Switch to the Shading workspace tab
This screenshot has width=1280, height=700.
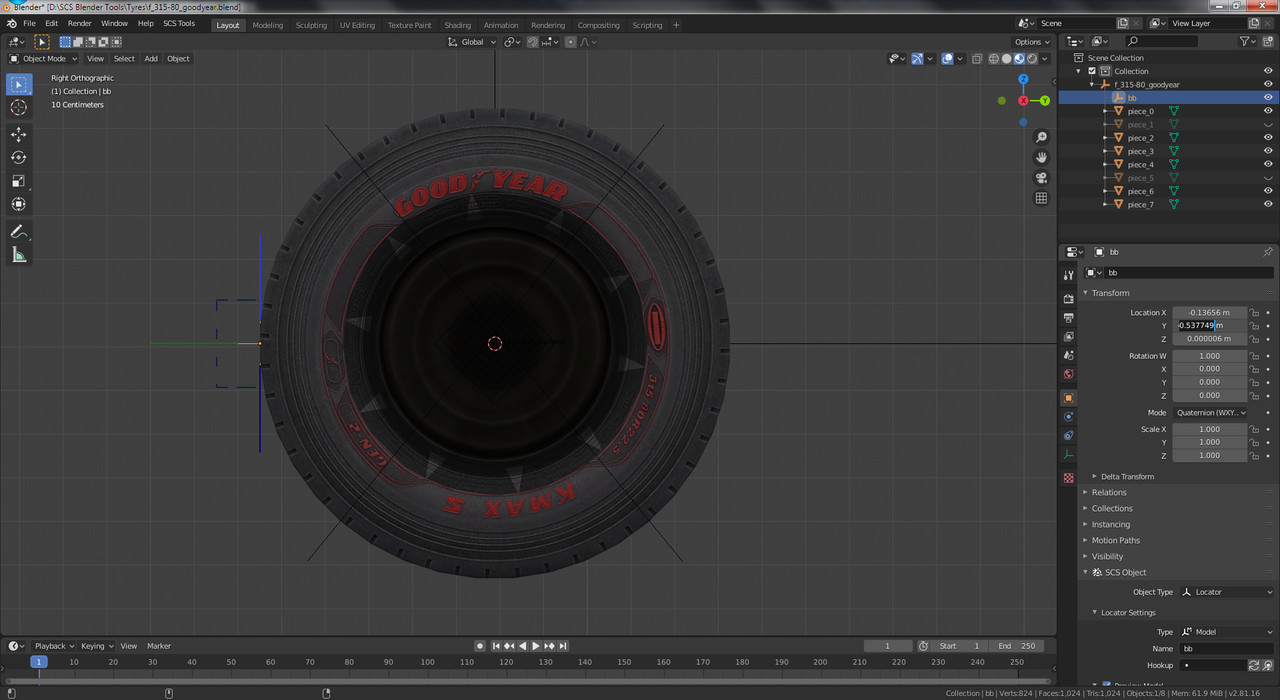tap(457, 25)
